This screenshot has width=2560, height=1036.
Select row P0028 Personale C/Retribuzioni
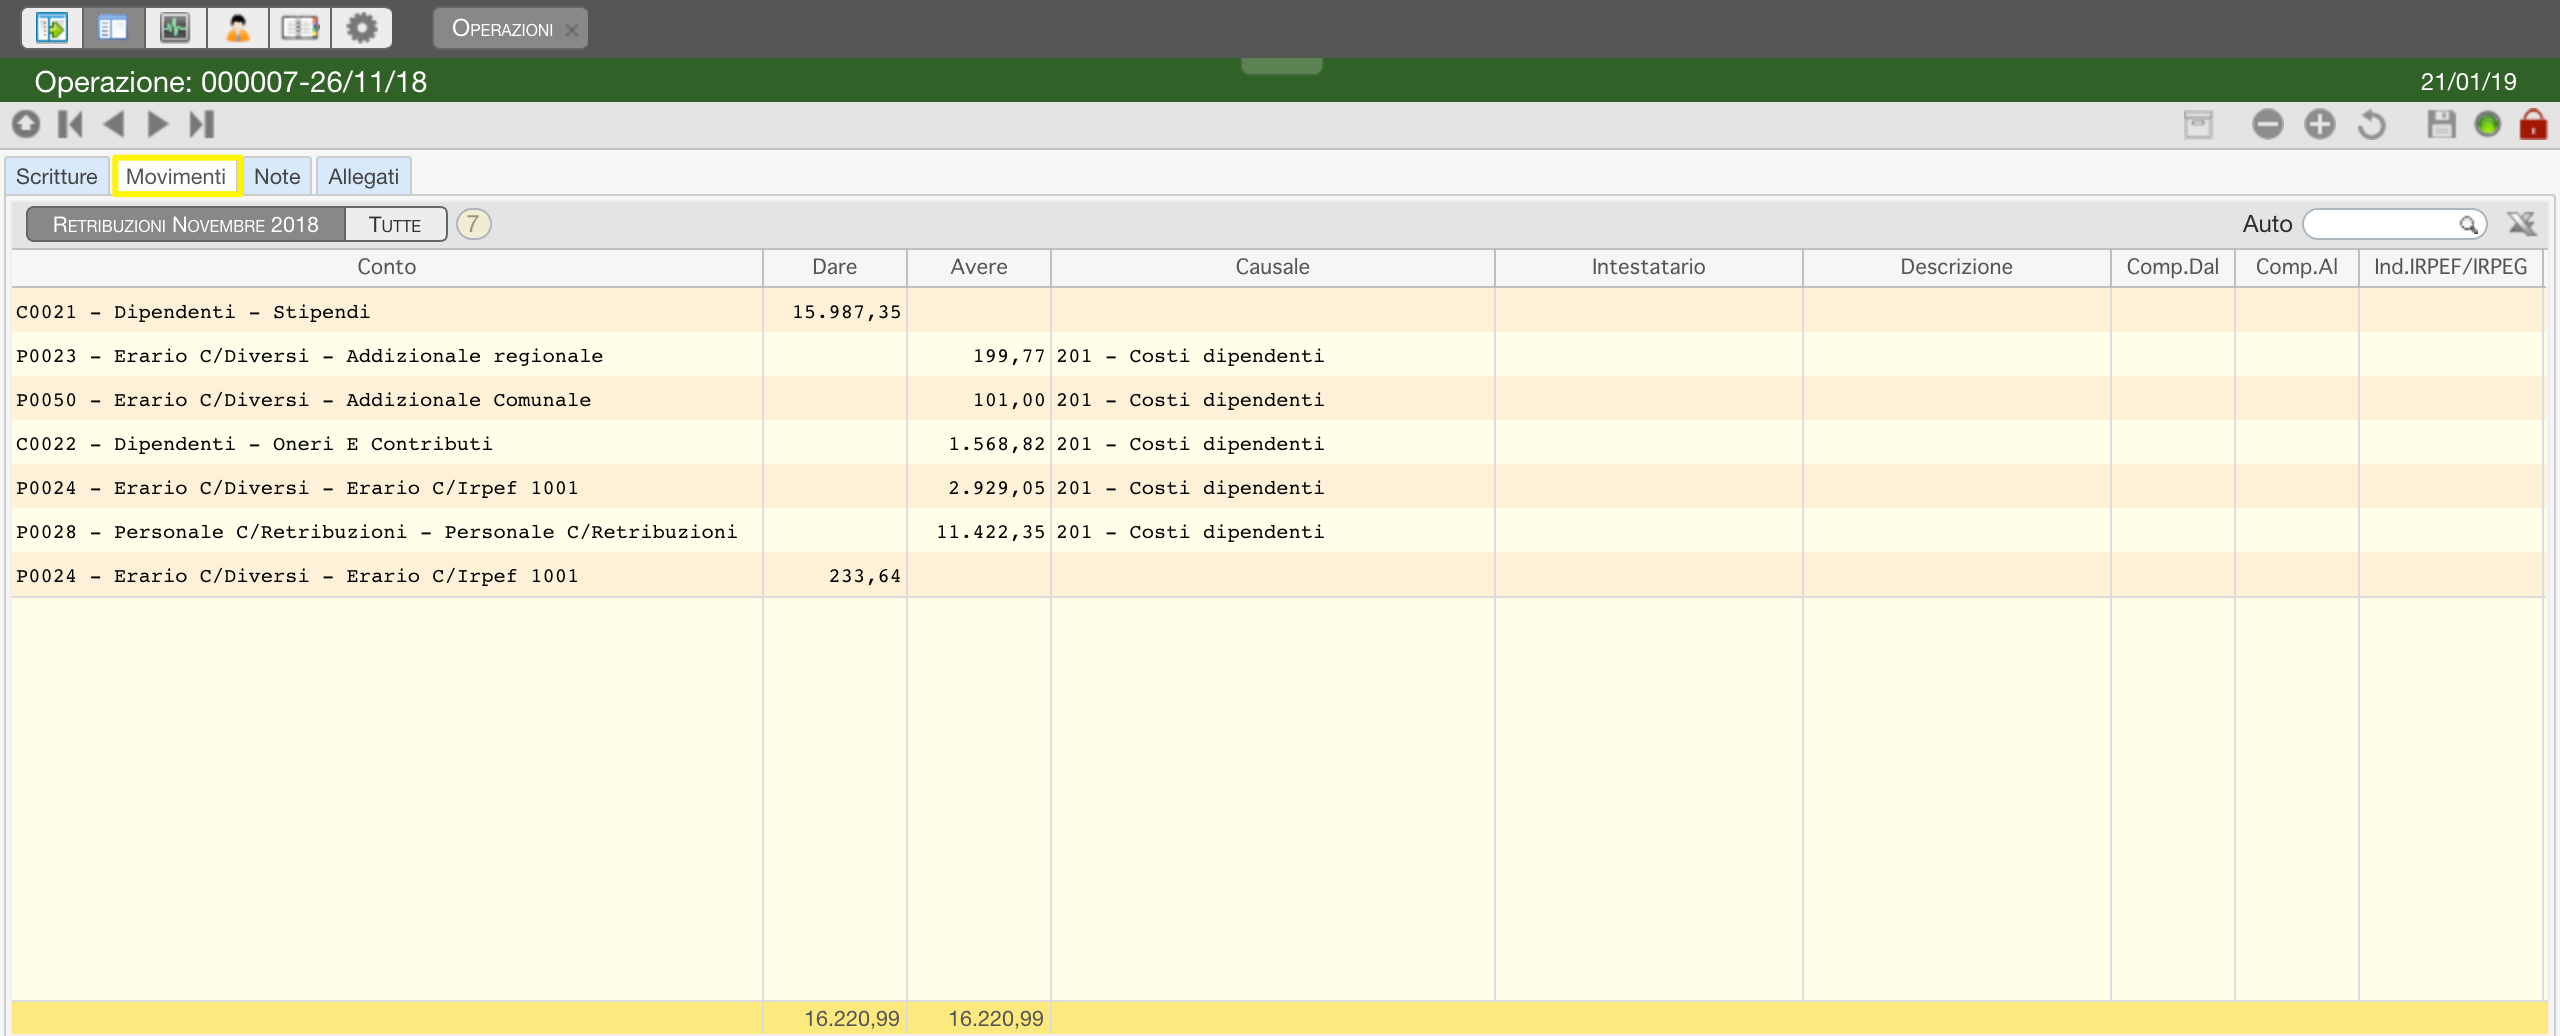click(1278, 531)
